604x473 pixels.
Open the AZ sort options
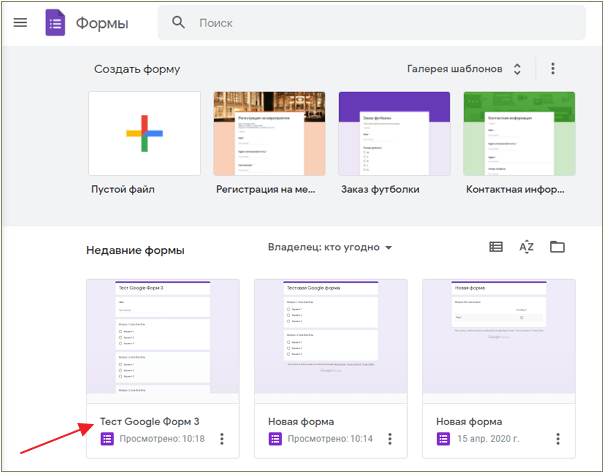click(x=526, y=247)
